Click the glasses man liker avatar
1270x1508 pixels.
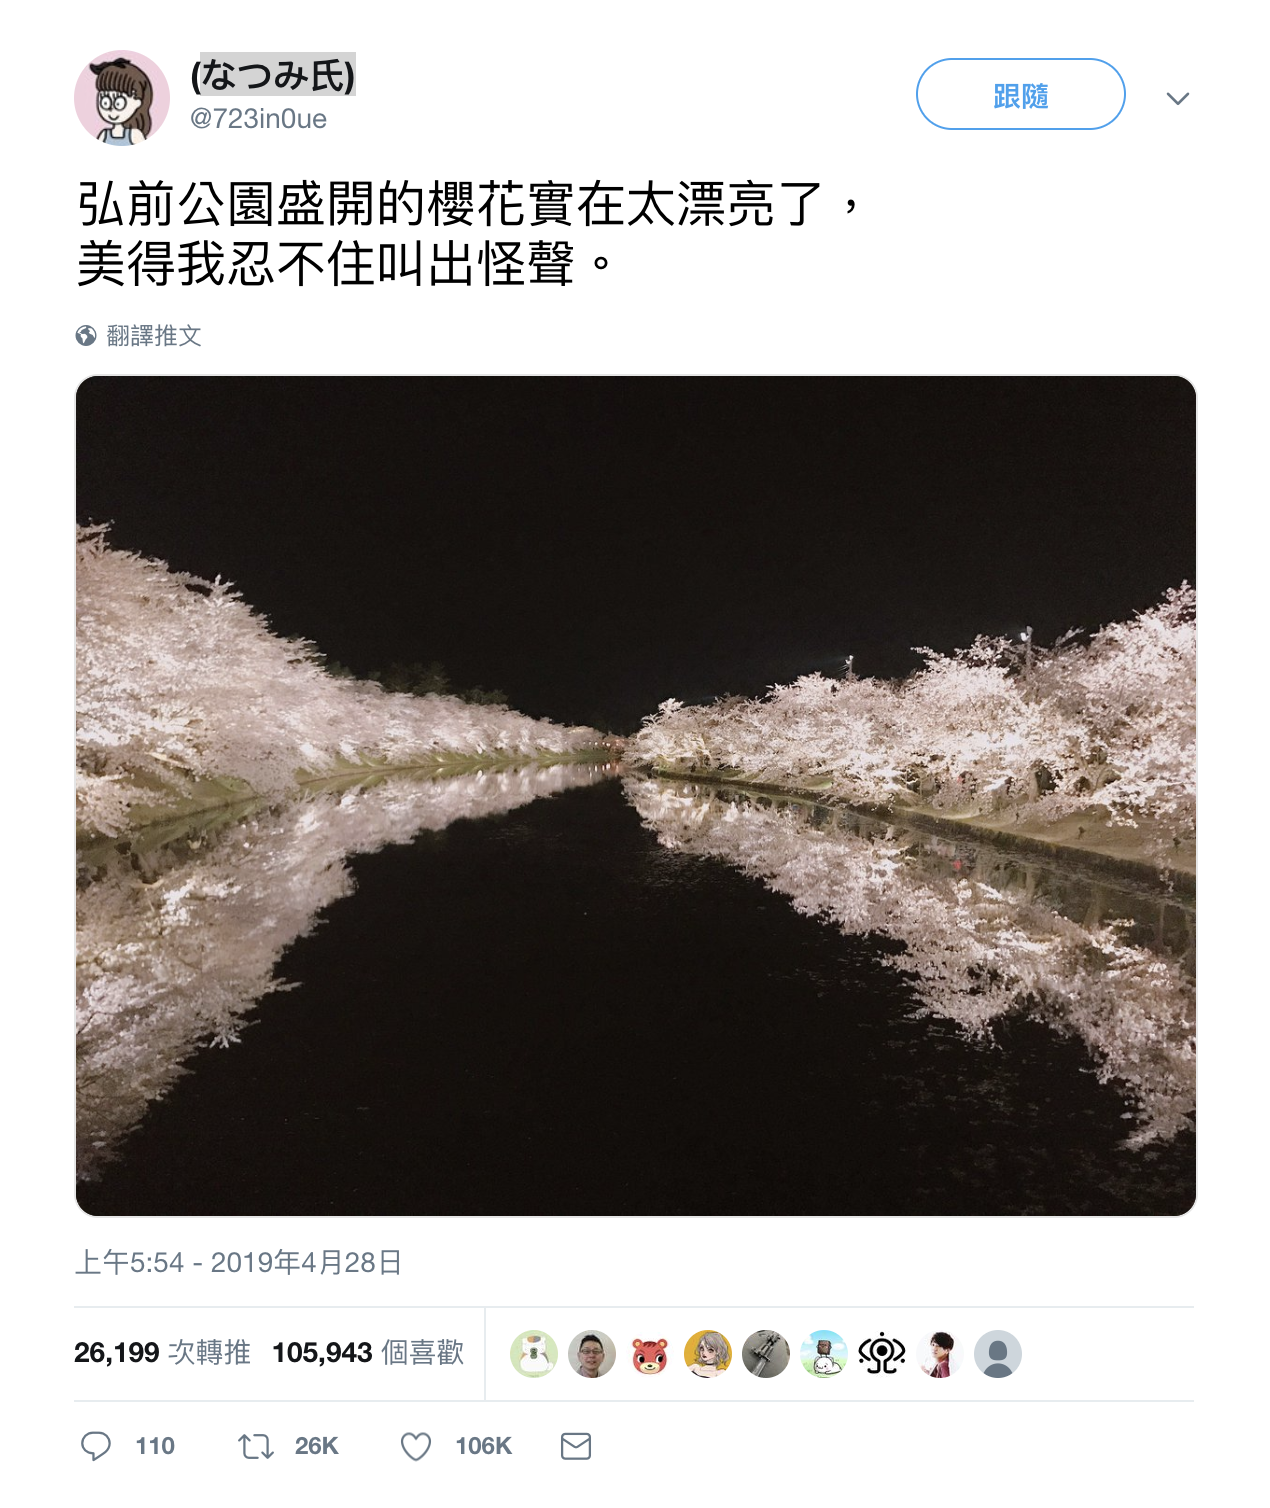(x=592, y=1354)
